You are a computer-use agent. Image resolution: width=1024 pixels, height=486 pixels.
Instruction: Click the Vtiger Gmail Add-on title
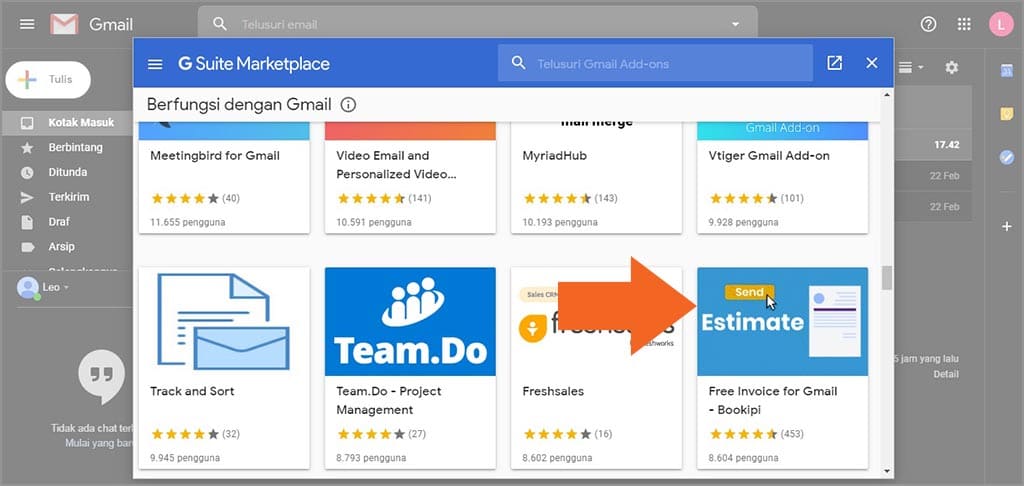(769, 155)
